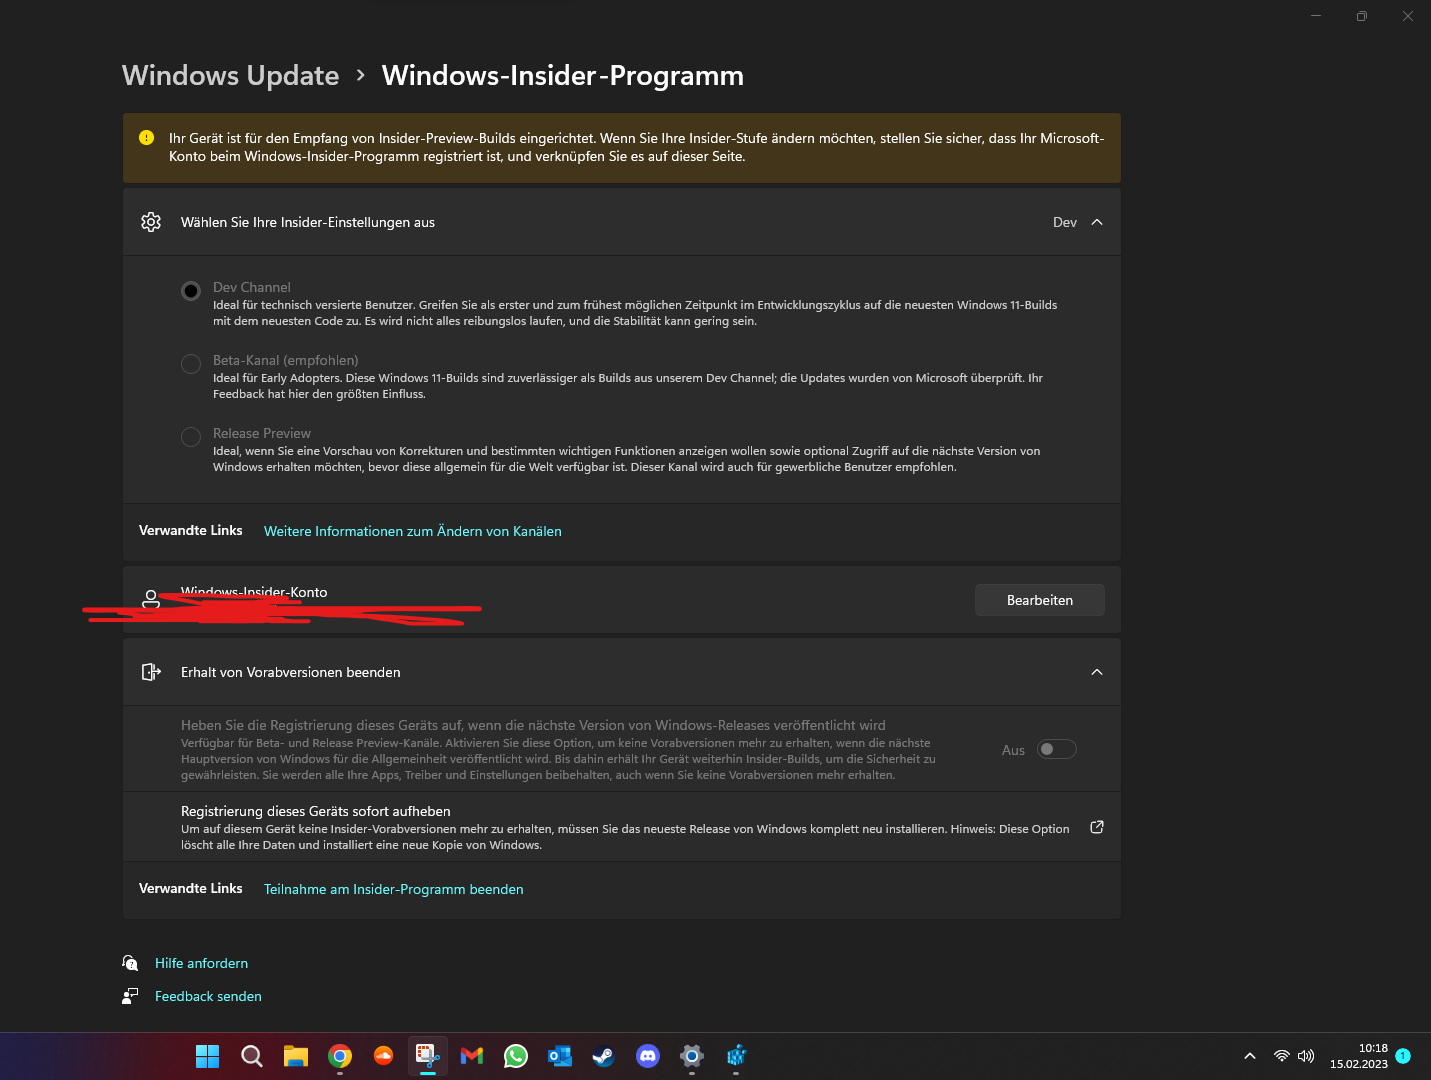This screenshot has width=1431, height=1080.
Task: Click Feedback senden link
Action: (x=208, y=996)
